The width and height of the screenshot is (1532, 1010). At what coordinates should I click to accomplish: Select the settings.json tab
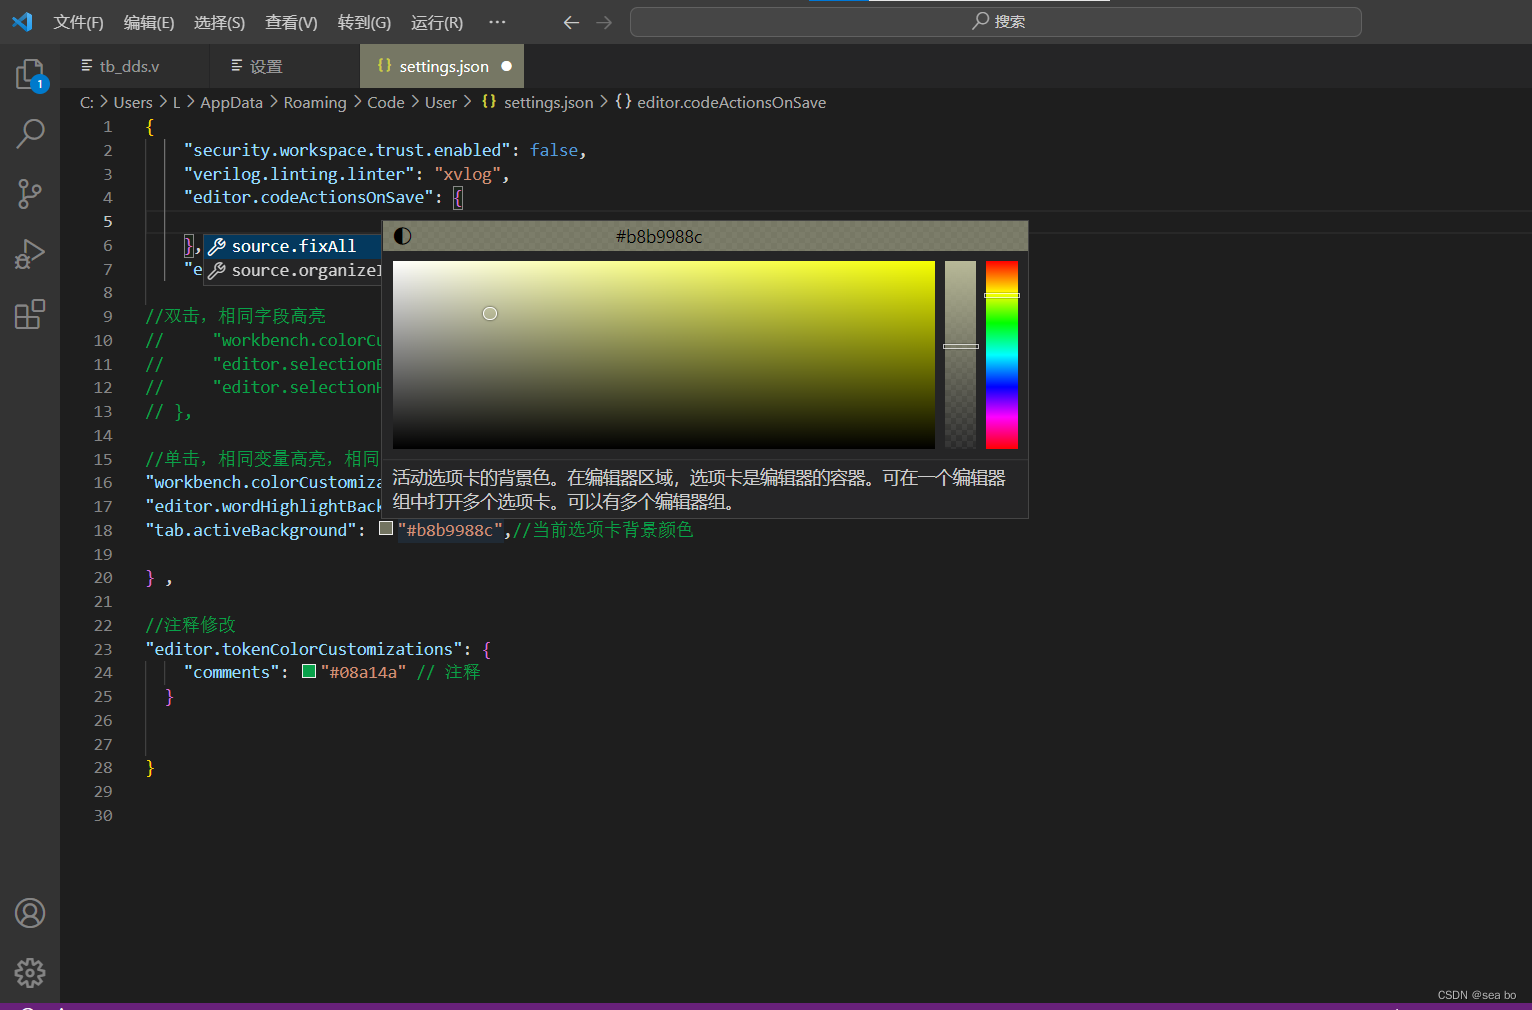[442, 66]
